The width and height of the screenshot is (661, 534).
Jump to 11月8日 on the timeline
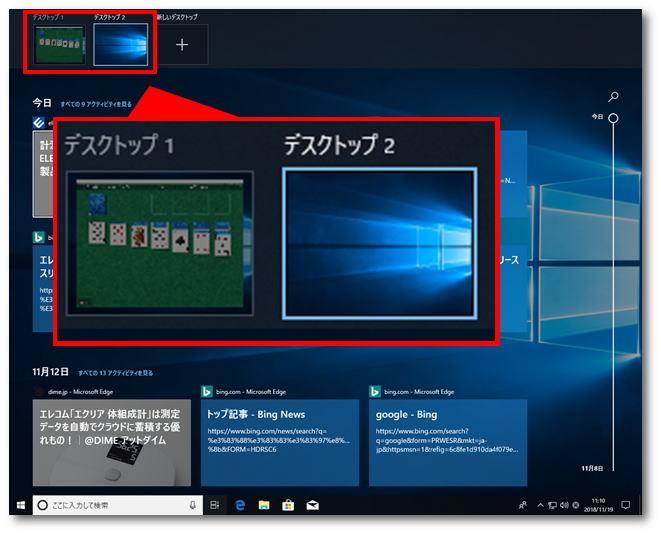[592, 468]
